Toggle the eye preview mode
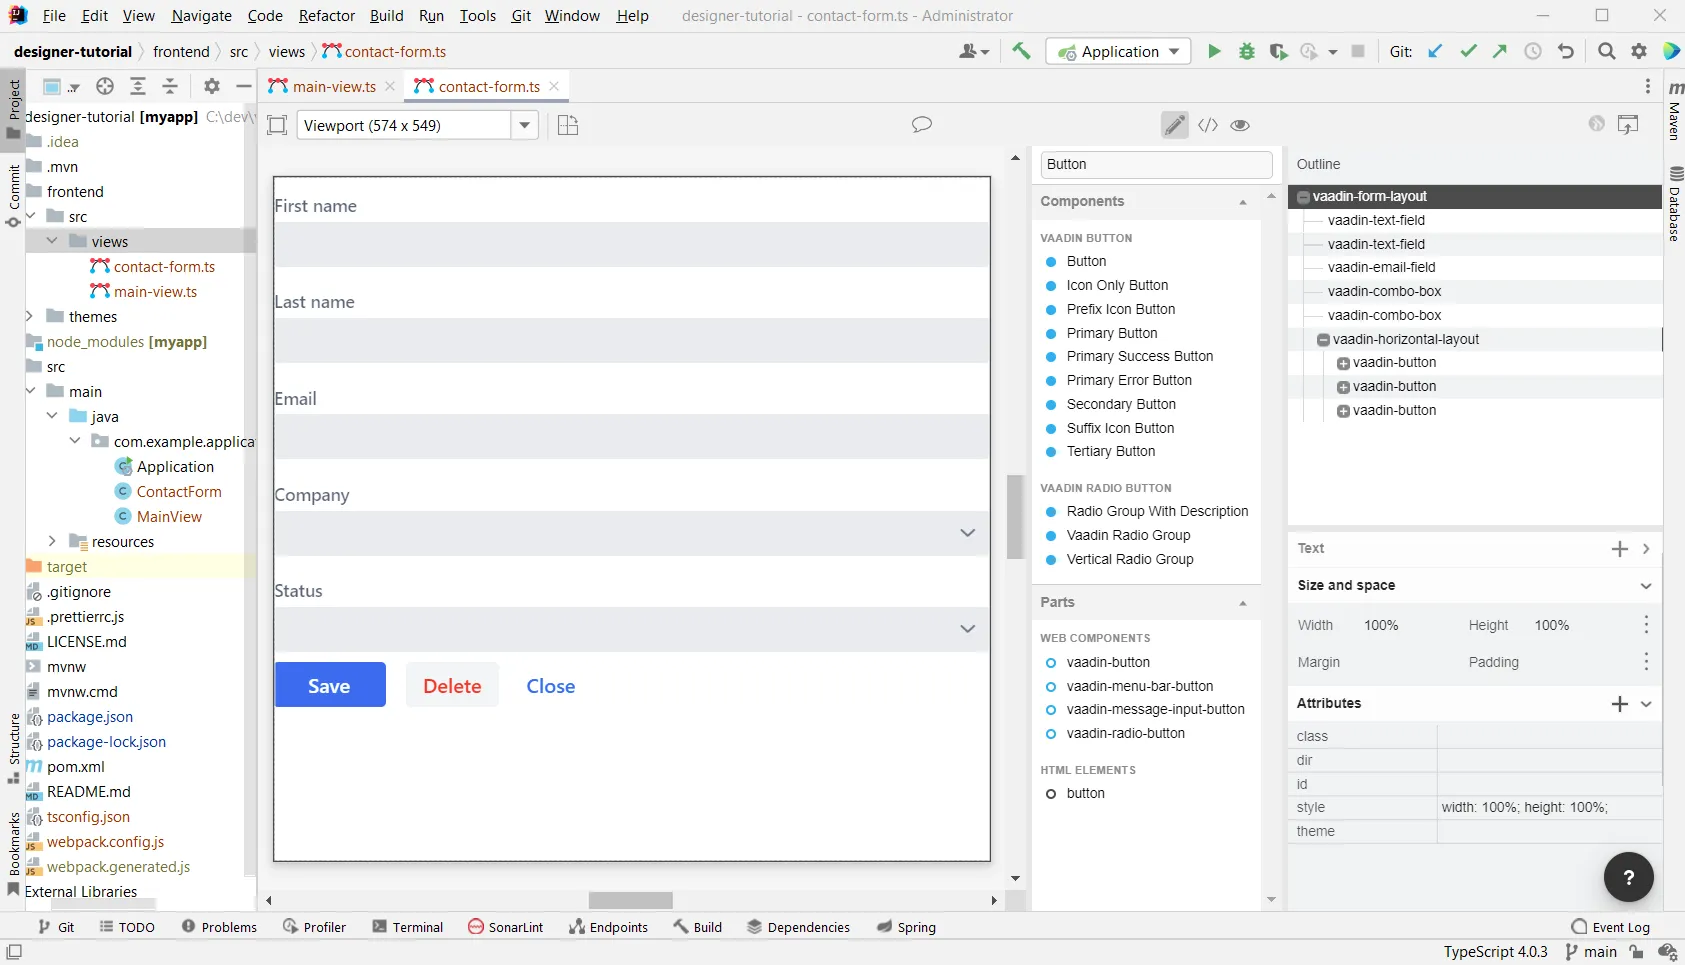 1240,125
